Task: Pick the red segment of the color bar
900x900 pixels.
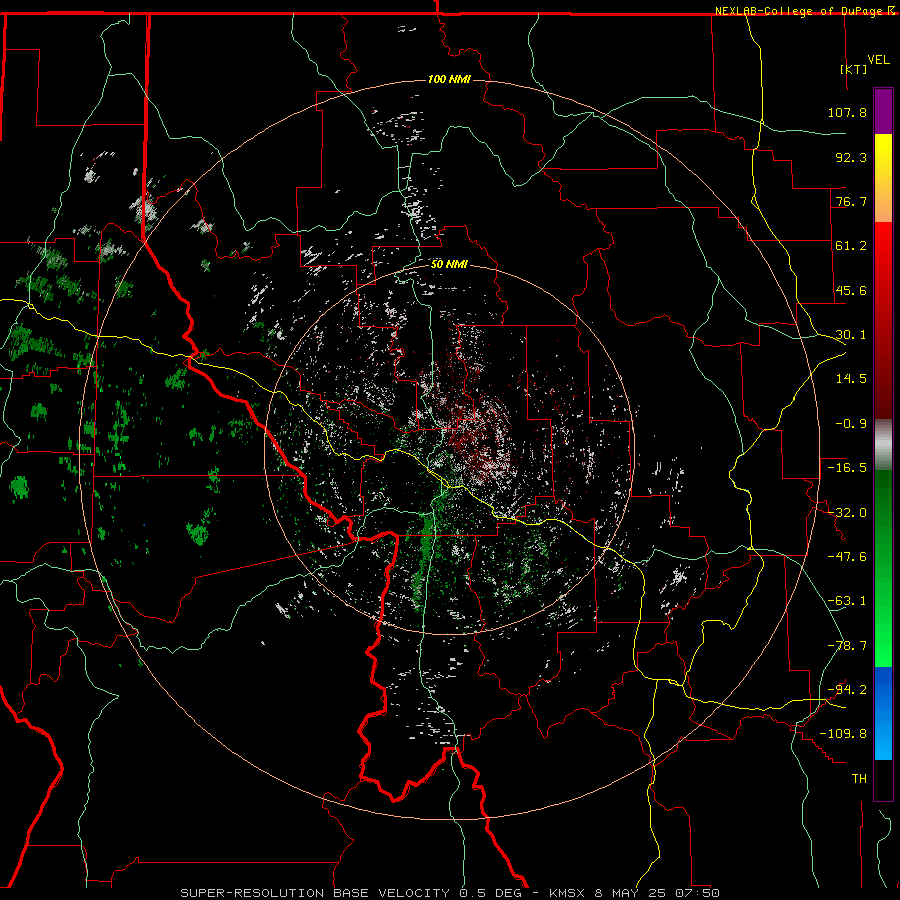Action: [883, 320]
